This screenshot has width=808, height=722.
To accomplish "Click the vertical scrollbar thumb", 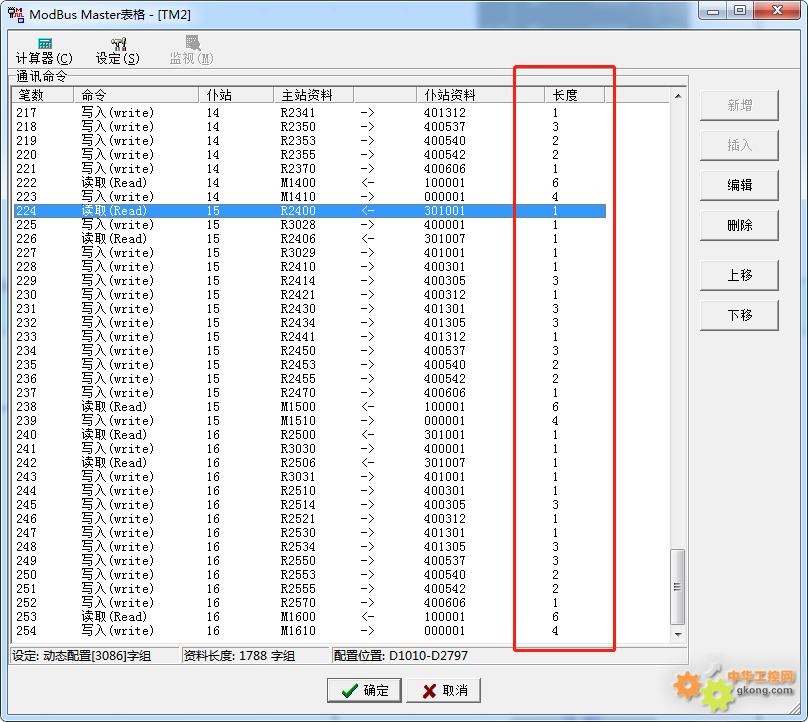I will tap(678, 587).
